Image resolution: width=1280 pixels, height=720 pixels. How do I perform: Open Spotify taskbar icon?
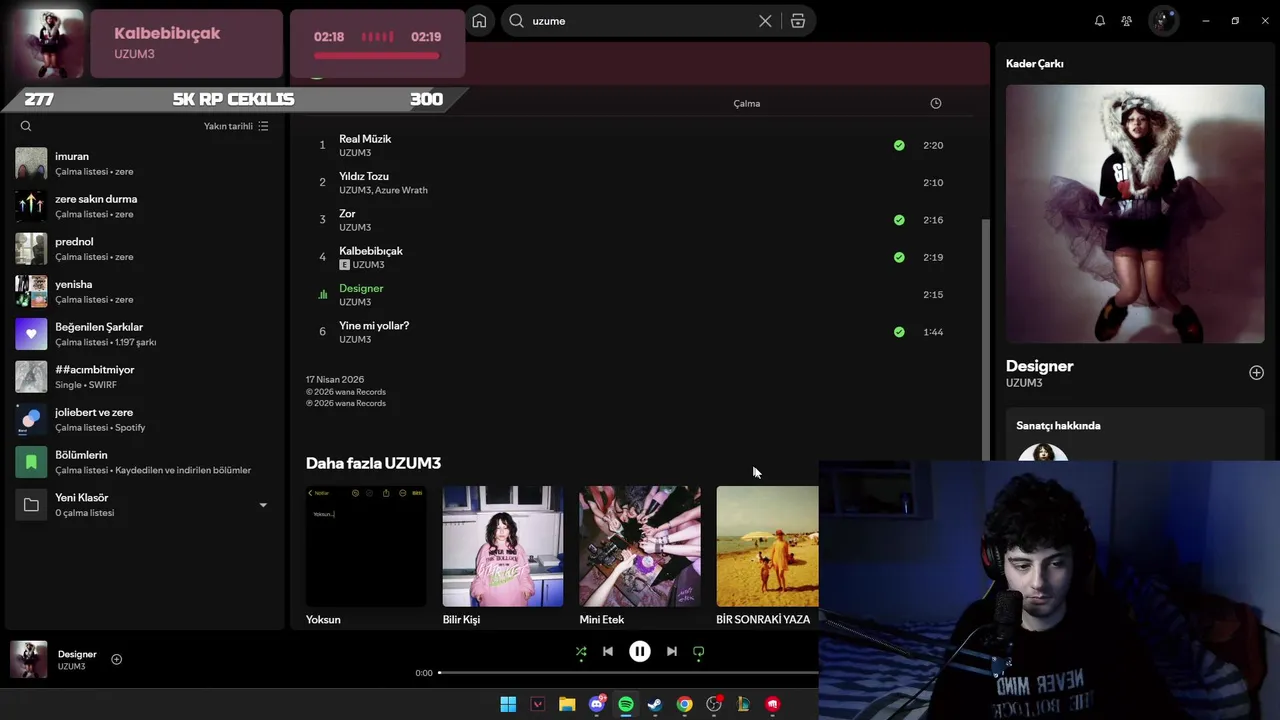tap(626, 704)
